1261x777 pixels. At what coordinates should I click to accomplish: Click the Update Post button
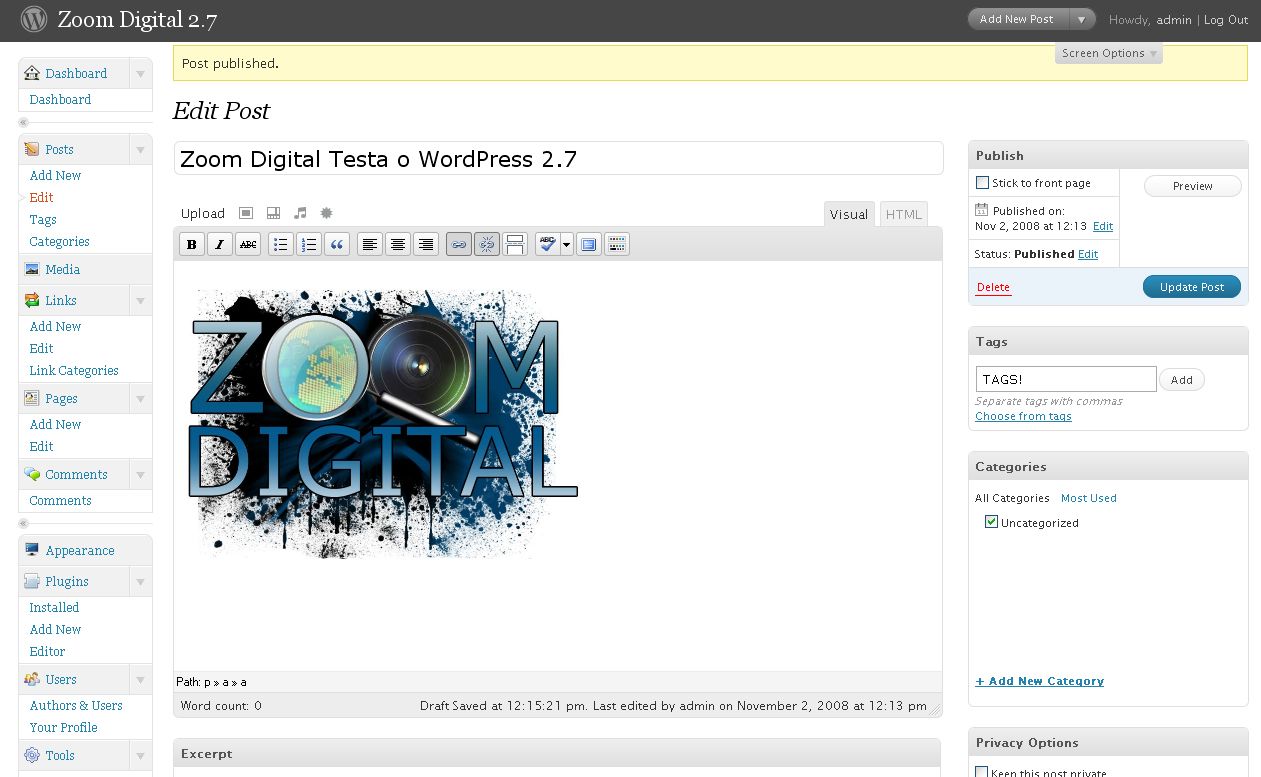coord(1192,287)
